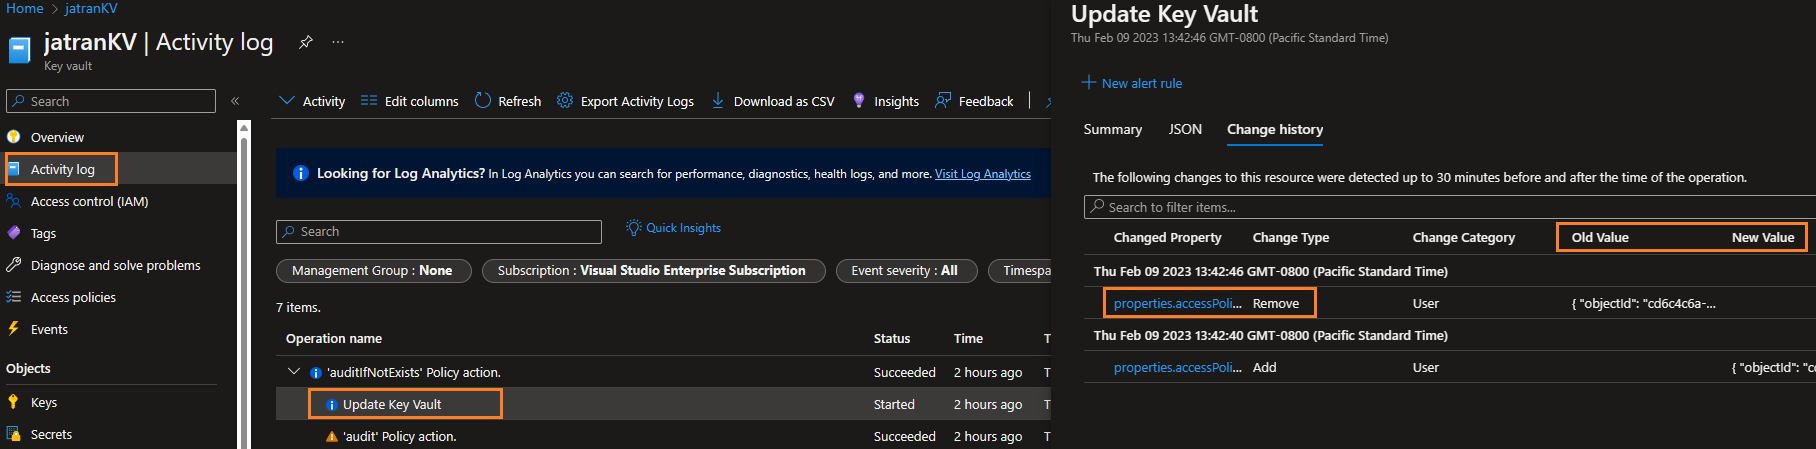Screen dimensions: 1816x449
Task: Collapse the left navigation menu
Action: (235, 101)
